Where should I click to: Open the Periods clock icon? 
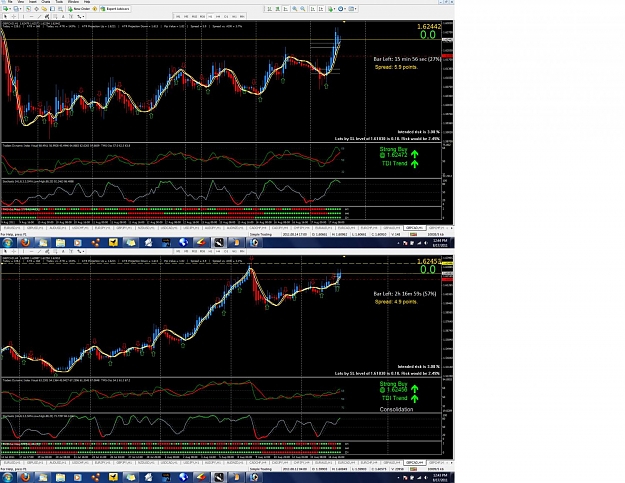click(340, 9)
